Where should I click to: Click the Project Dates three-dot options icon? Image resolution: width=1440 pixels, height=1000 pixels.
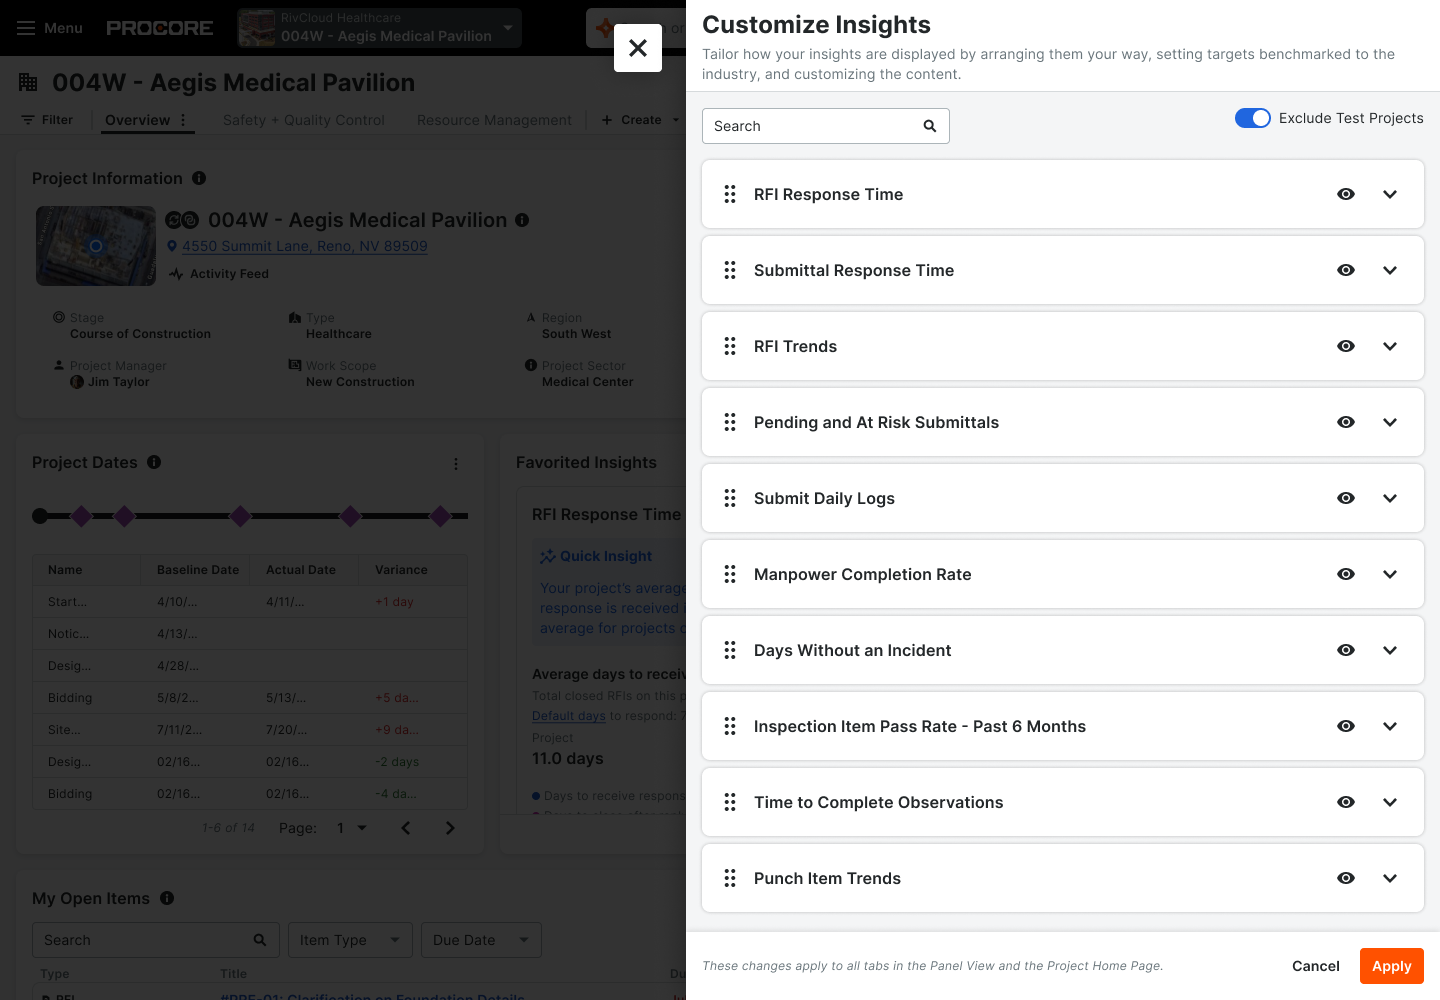[x=456, y=464]
